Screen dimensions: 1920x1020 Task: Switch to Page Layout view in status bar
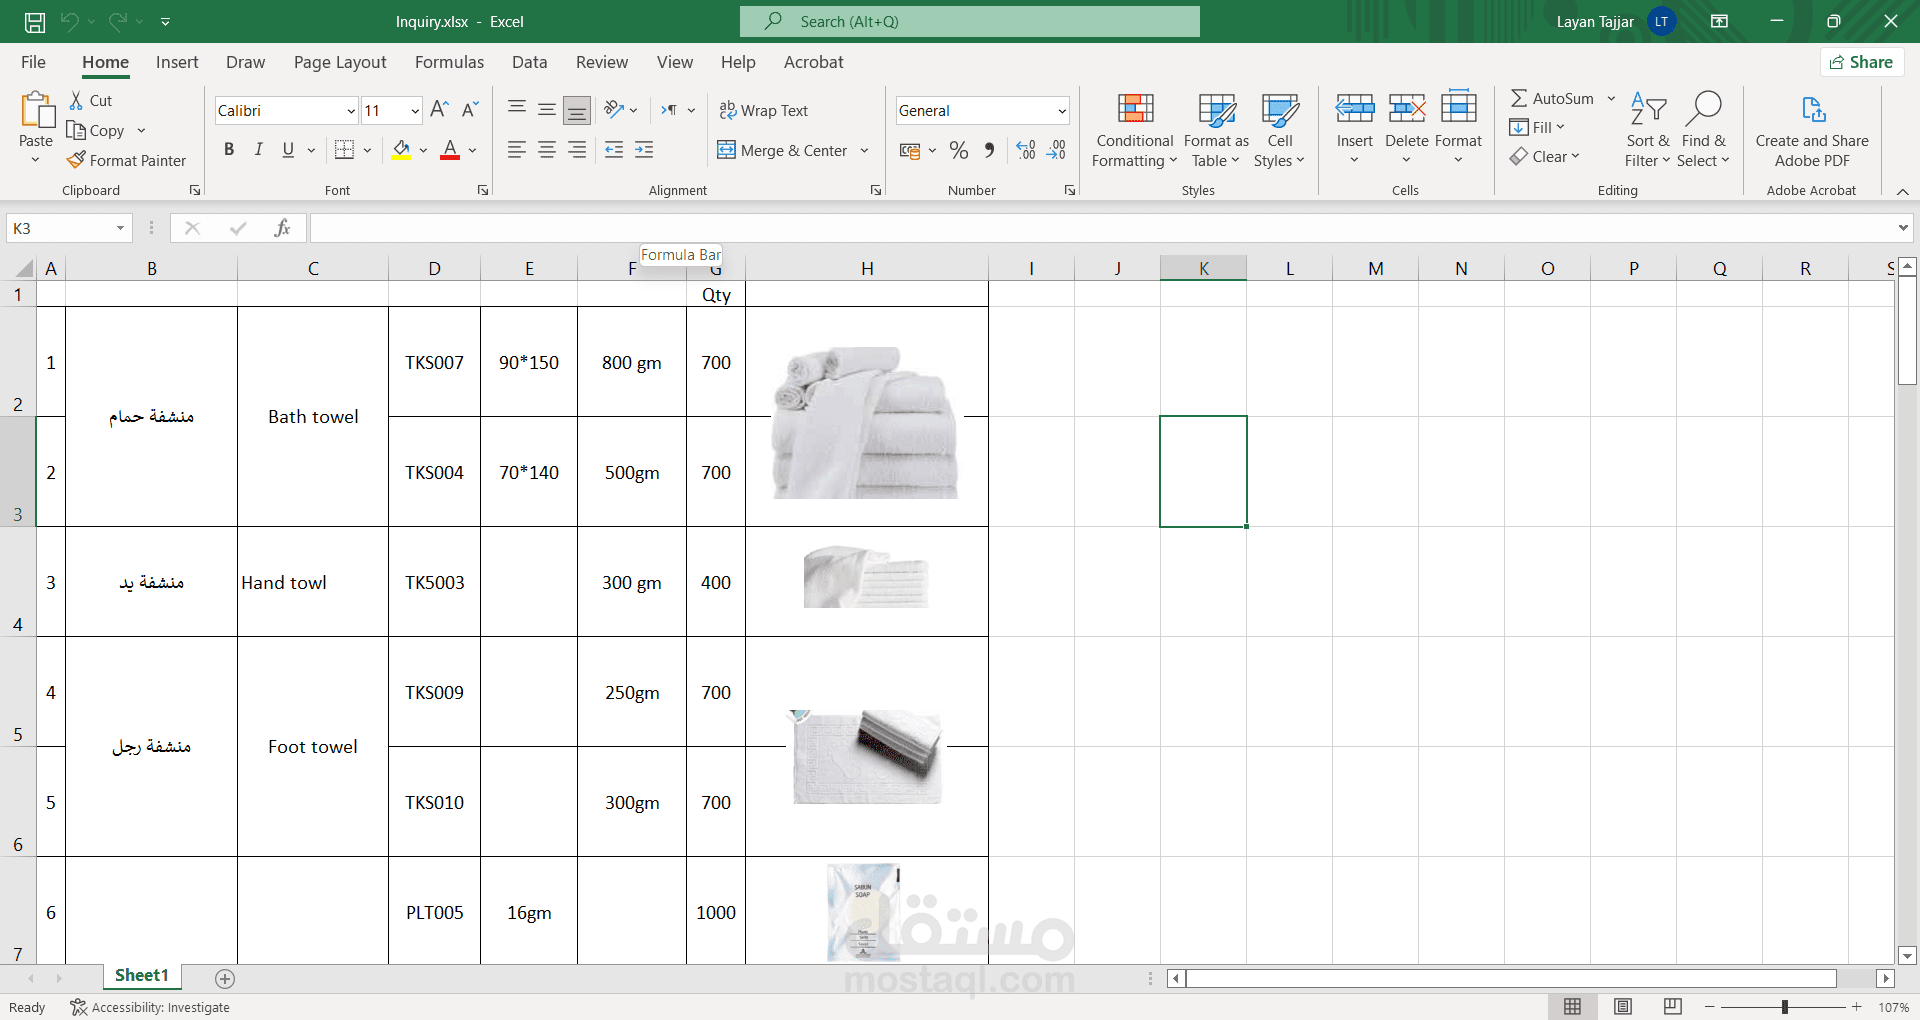click(1623, 1006)
